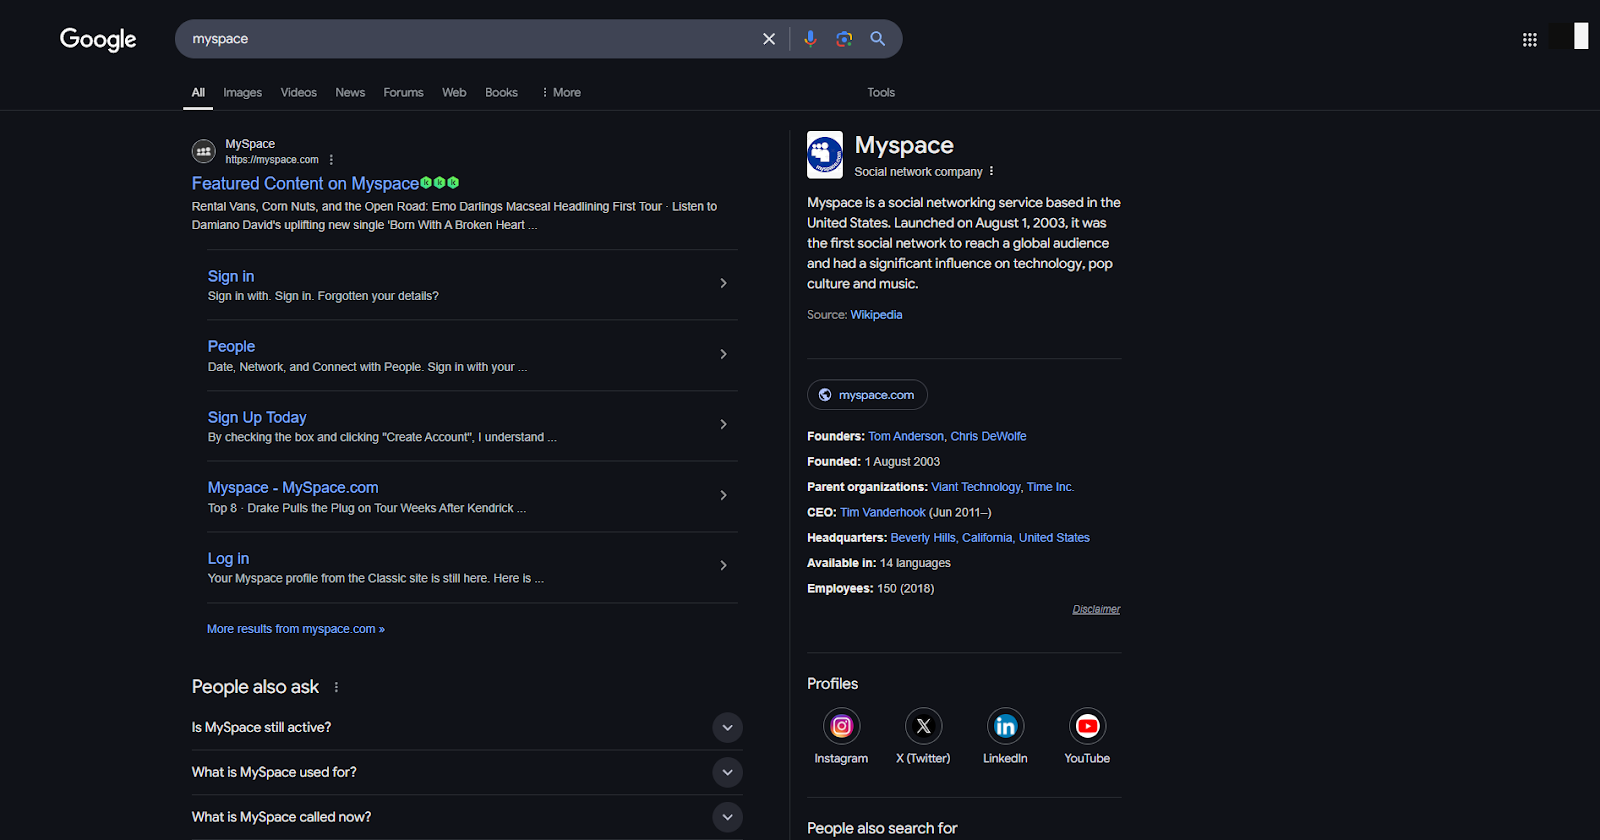This screenshot has height=840, width=1600.
Task: Open the Log in sitelink
Action: click(228, 558)
